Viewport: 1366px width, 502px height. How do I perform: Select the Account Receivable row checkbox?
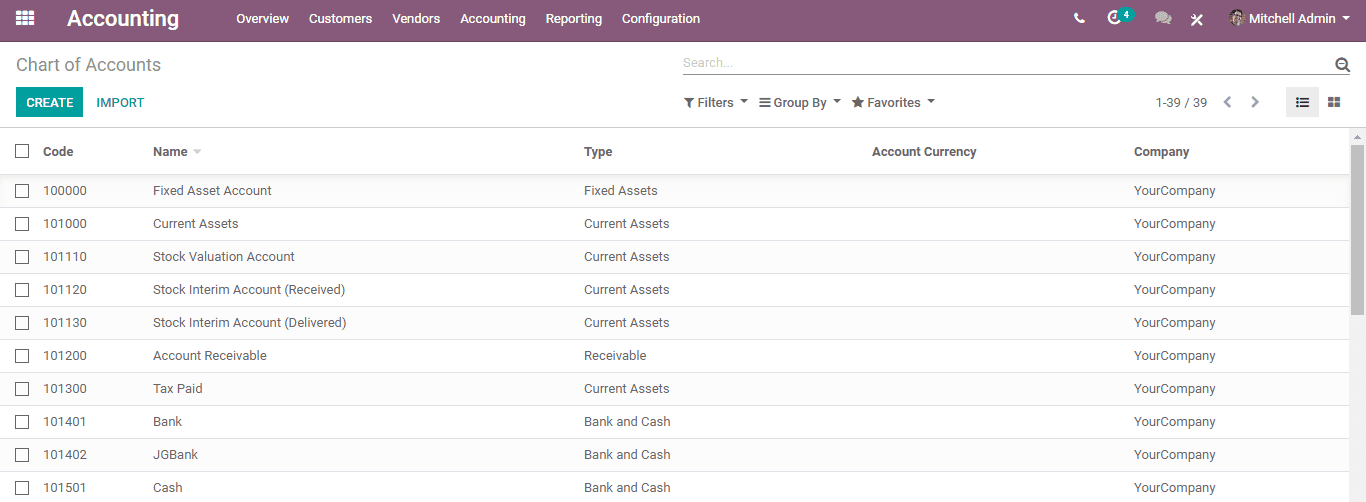[x=22, y=356]
